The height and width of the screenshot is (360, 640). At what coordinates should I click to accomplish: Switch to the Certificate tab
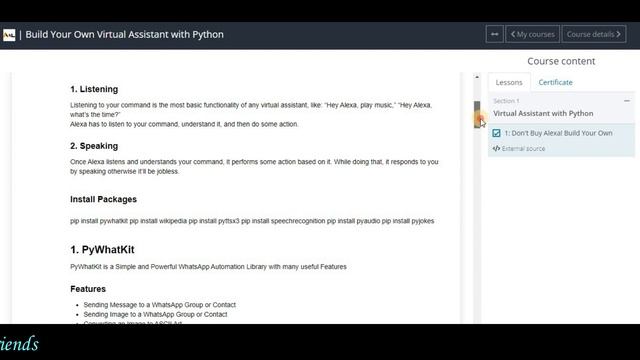coord(555,82)
